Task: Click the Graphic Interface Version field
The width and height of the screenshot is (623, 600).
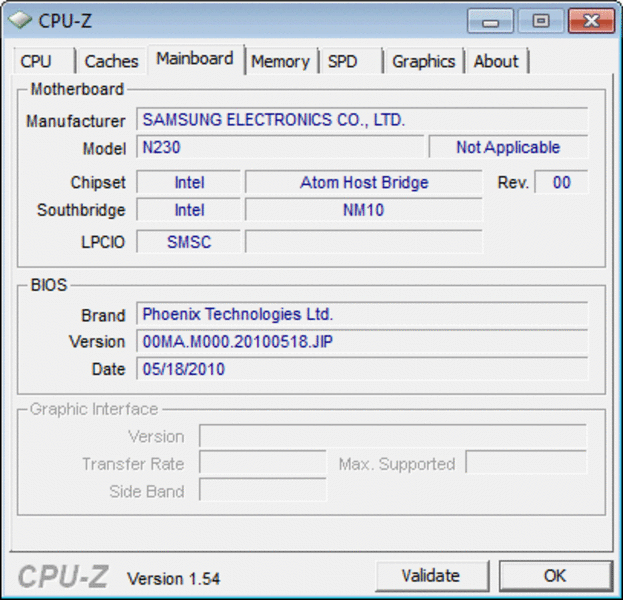Action: pyautogui.click(x=393, y=436)
